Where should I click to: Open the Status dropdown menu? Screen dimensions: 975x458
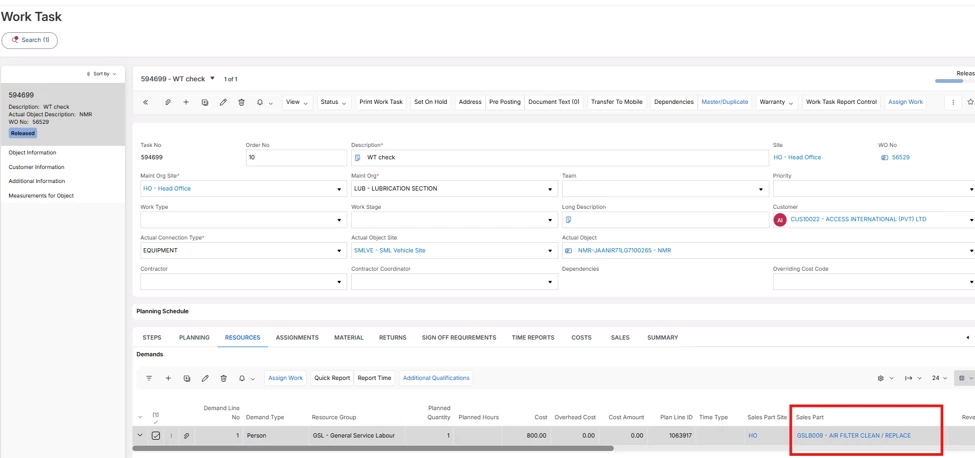pyautogui.click(x=334, y=102)
